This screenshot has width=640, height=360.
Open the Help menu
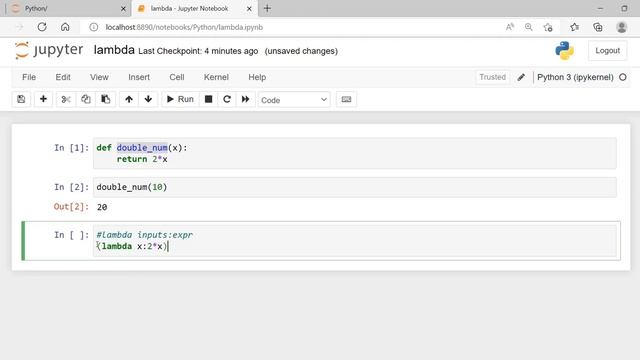click(x=257, y=77)
